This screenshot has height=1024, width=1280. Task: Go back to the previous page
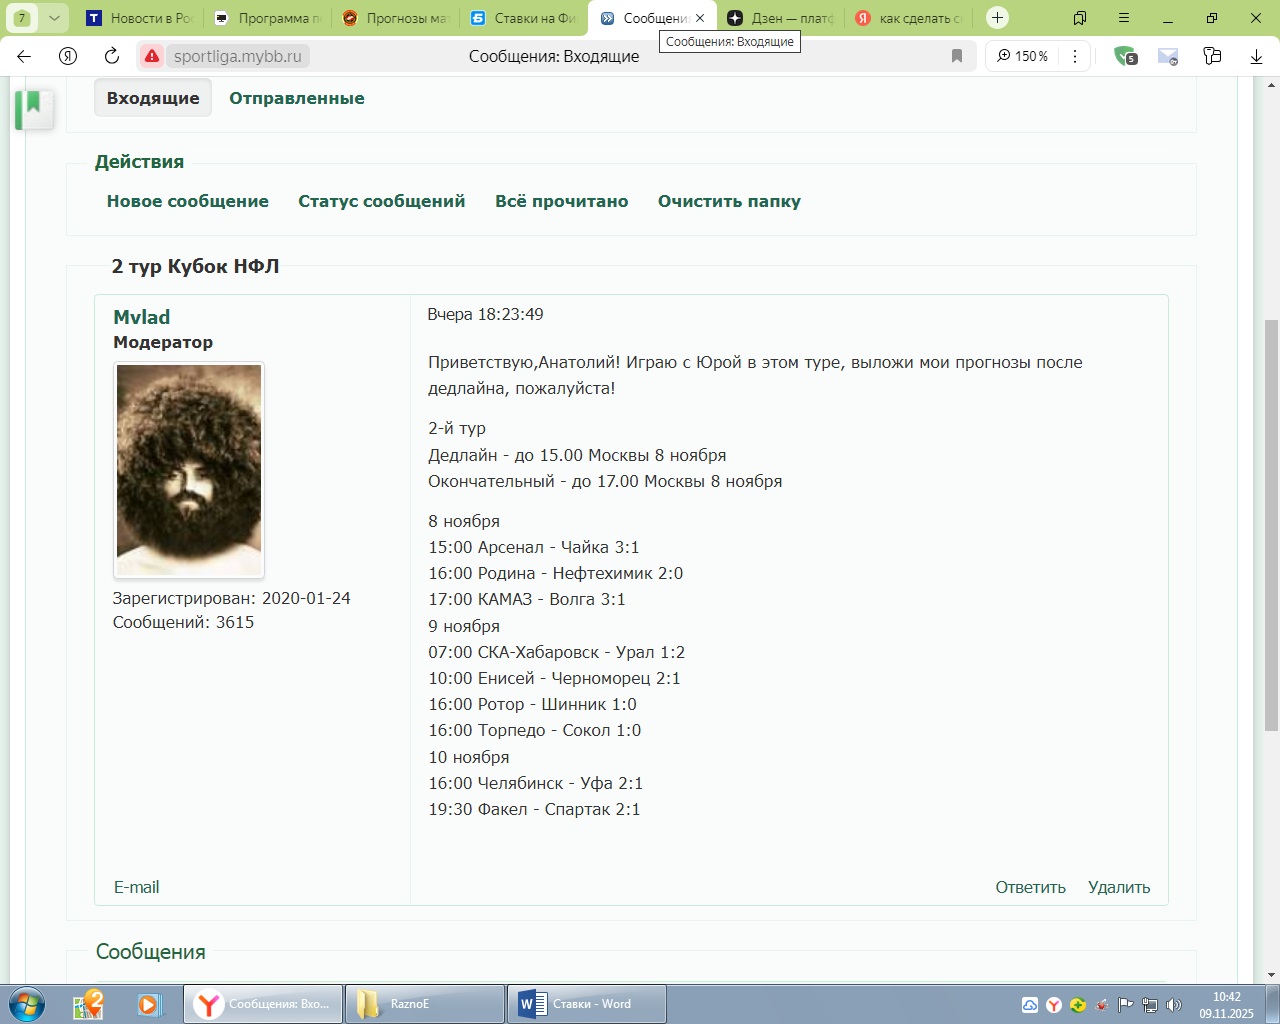click(24, 56)
